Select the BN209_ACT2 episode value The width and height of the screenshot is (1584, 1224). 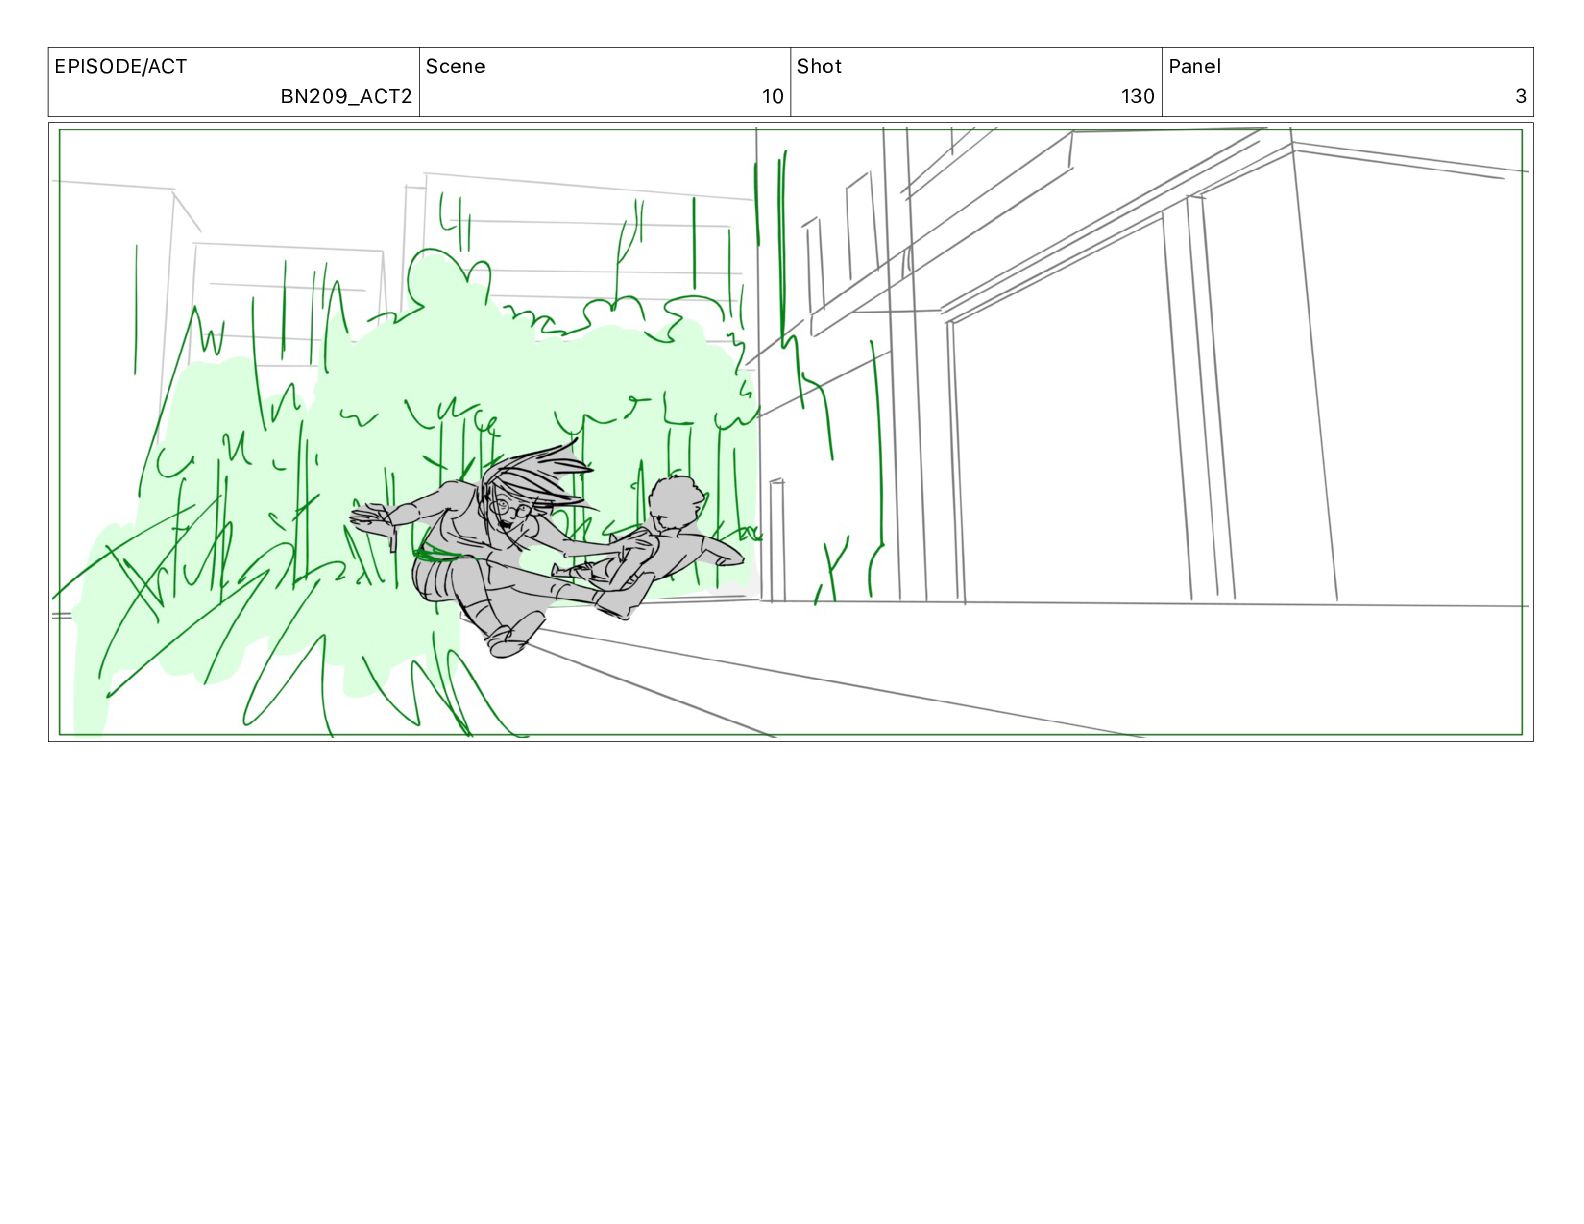click(x=346, y=97)
